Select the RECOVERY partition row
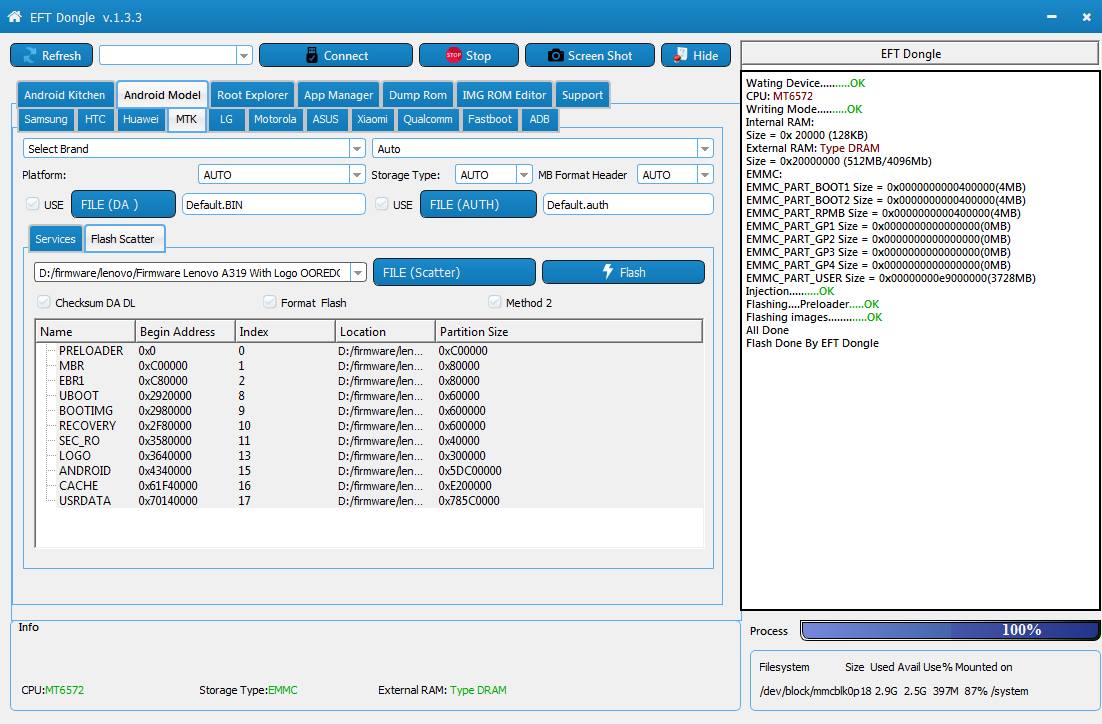 point(369,425)
